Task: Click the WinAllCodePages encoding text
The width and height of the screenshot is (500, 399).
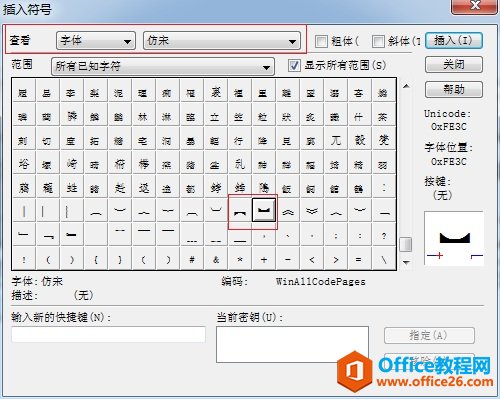Action: (x=321, y=282)
